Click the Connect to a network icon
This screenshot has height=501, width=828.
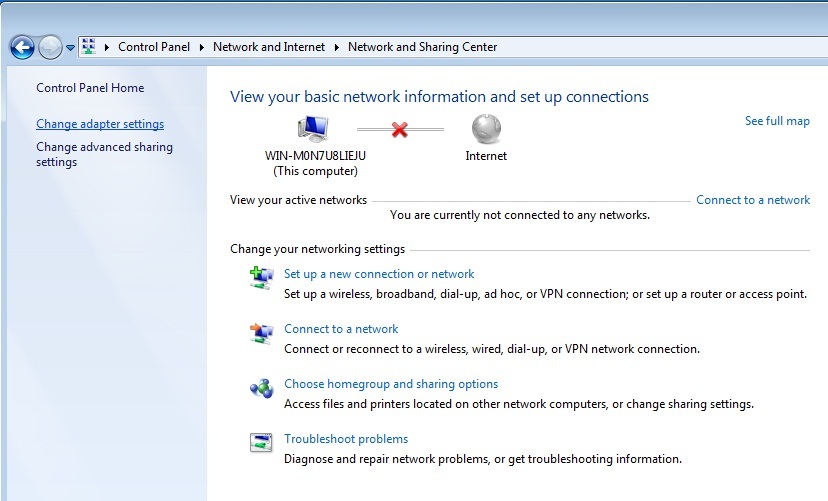point(261,333)
